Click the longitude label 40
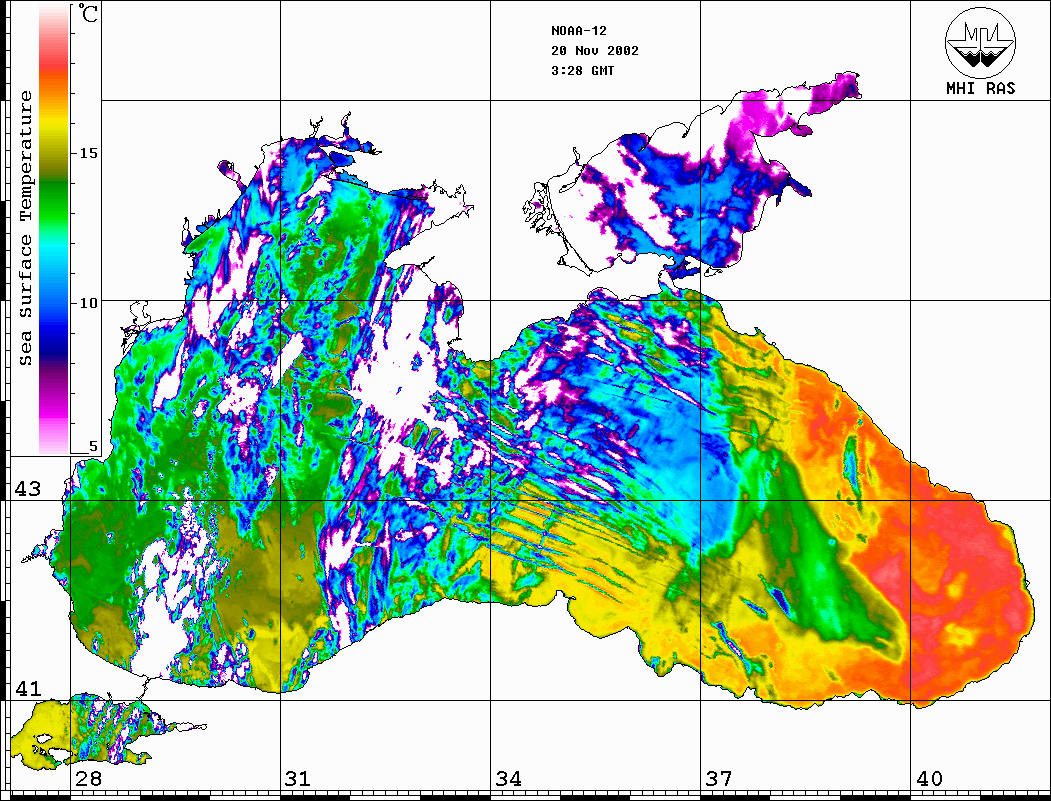 929,778
